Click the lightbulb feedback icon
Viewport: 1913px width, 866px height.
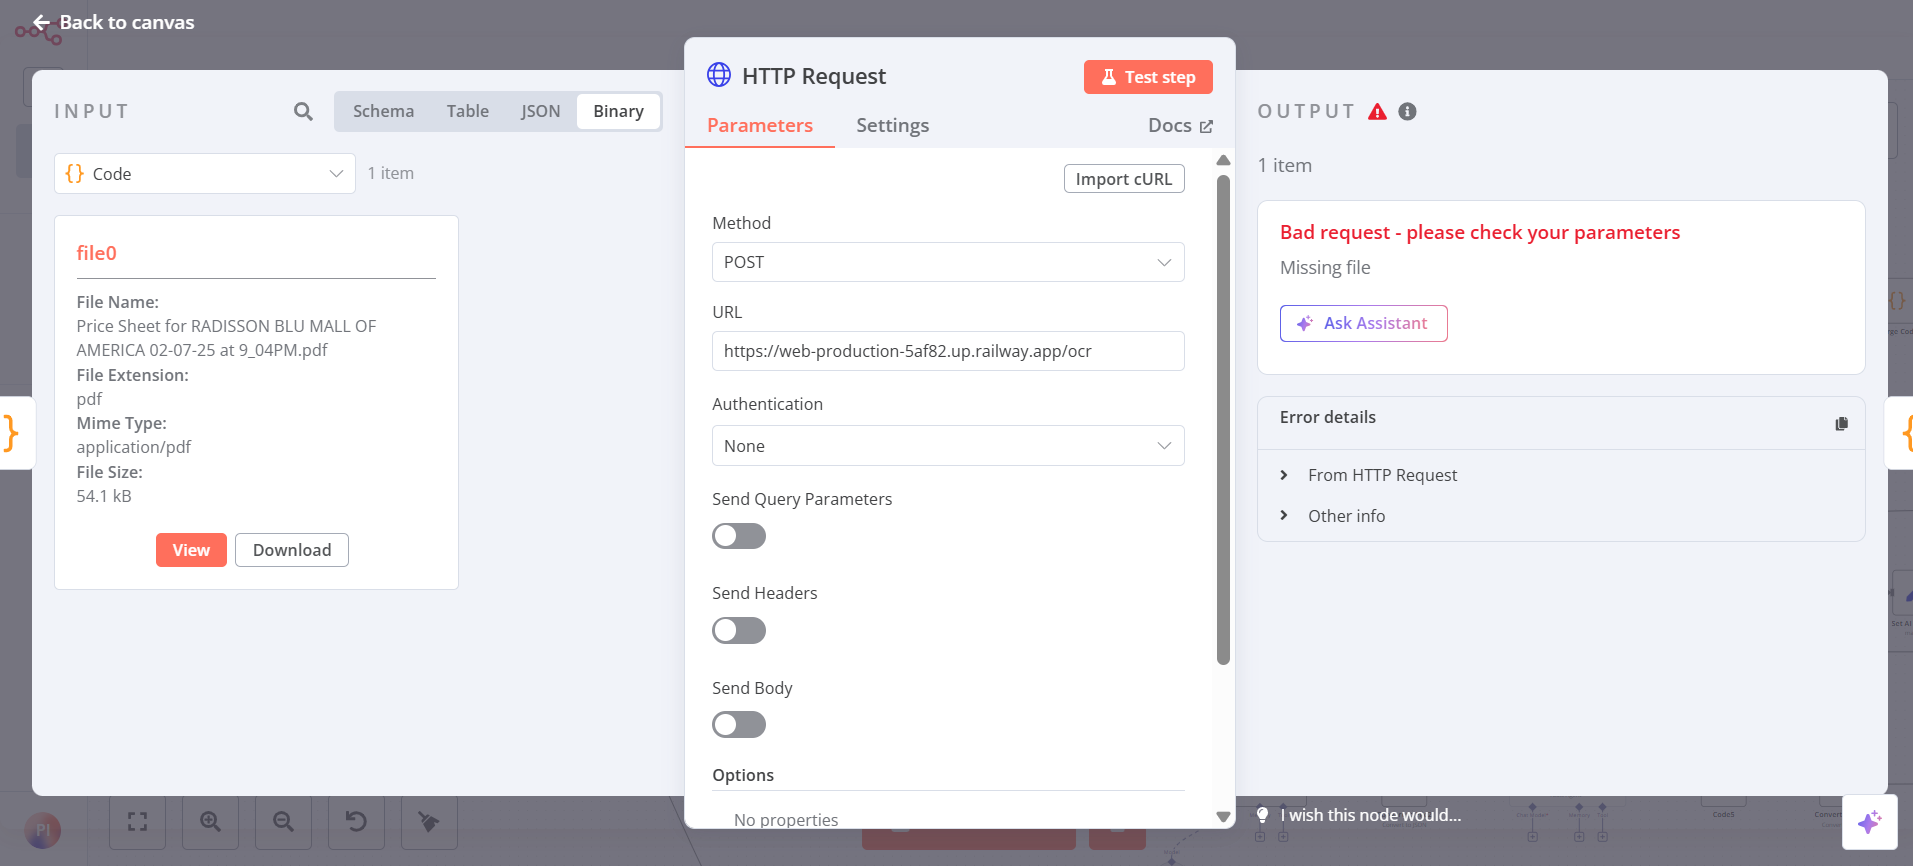[1263, 815]
